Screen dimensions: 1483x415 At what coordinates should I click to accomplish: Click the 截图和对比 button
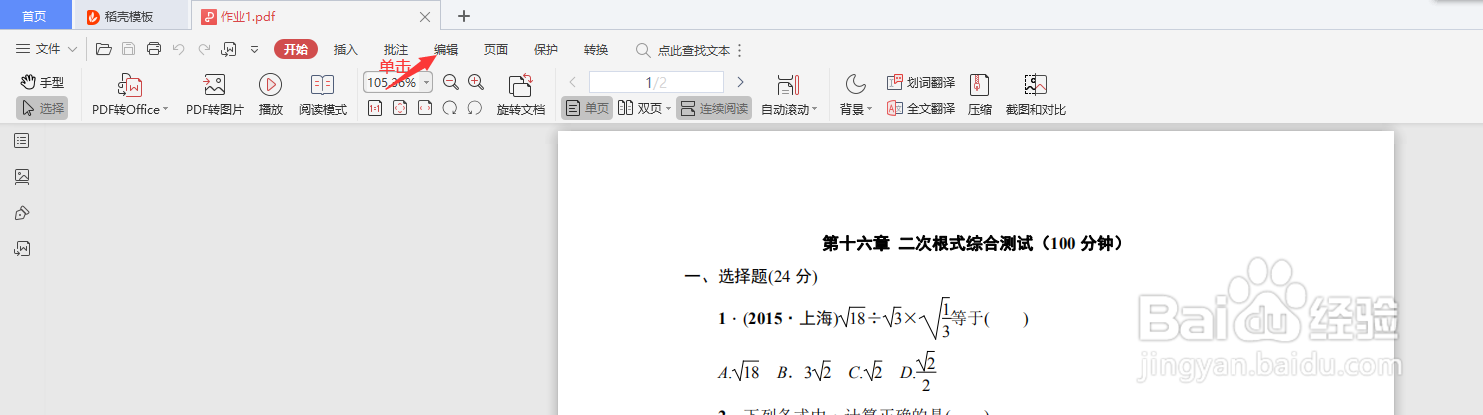coord(1036,95)
